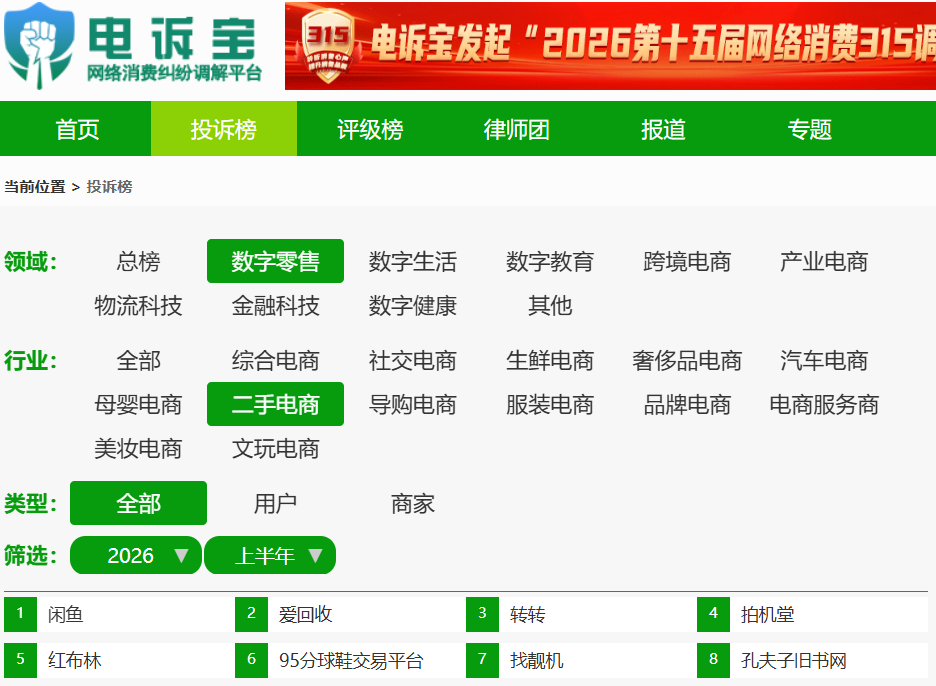Filter type by 商家
Screen dimensions: 936x686
412,503
